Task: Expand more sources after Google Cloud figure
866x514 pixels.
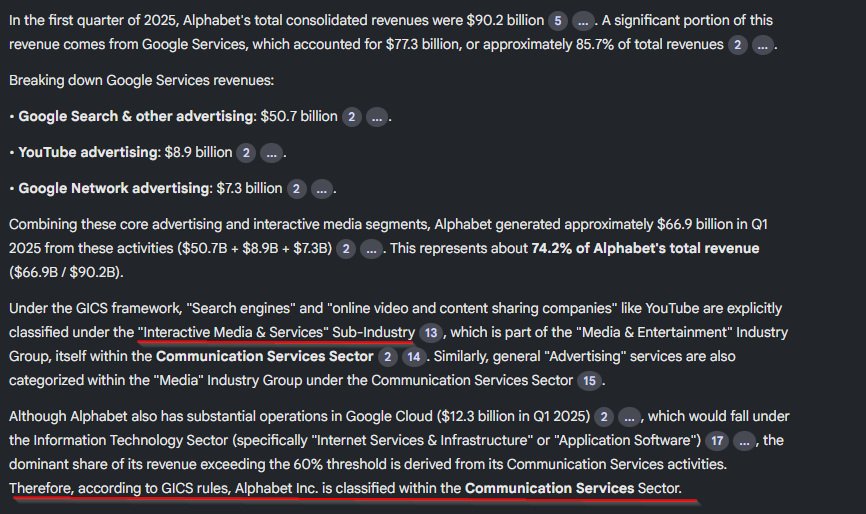Action: [x=630, y=417]
